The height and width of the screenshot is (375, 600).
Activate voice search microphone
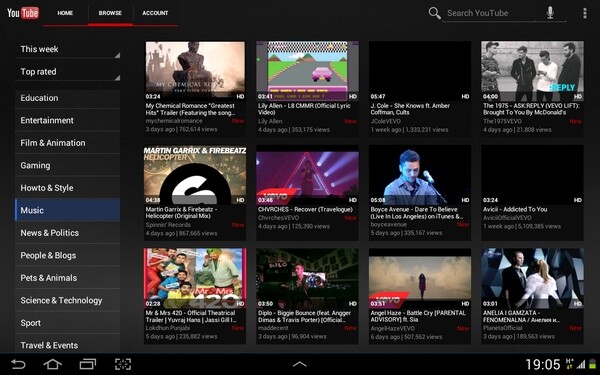tap(550, 13)
